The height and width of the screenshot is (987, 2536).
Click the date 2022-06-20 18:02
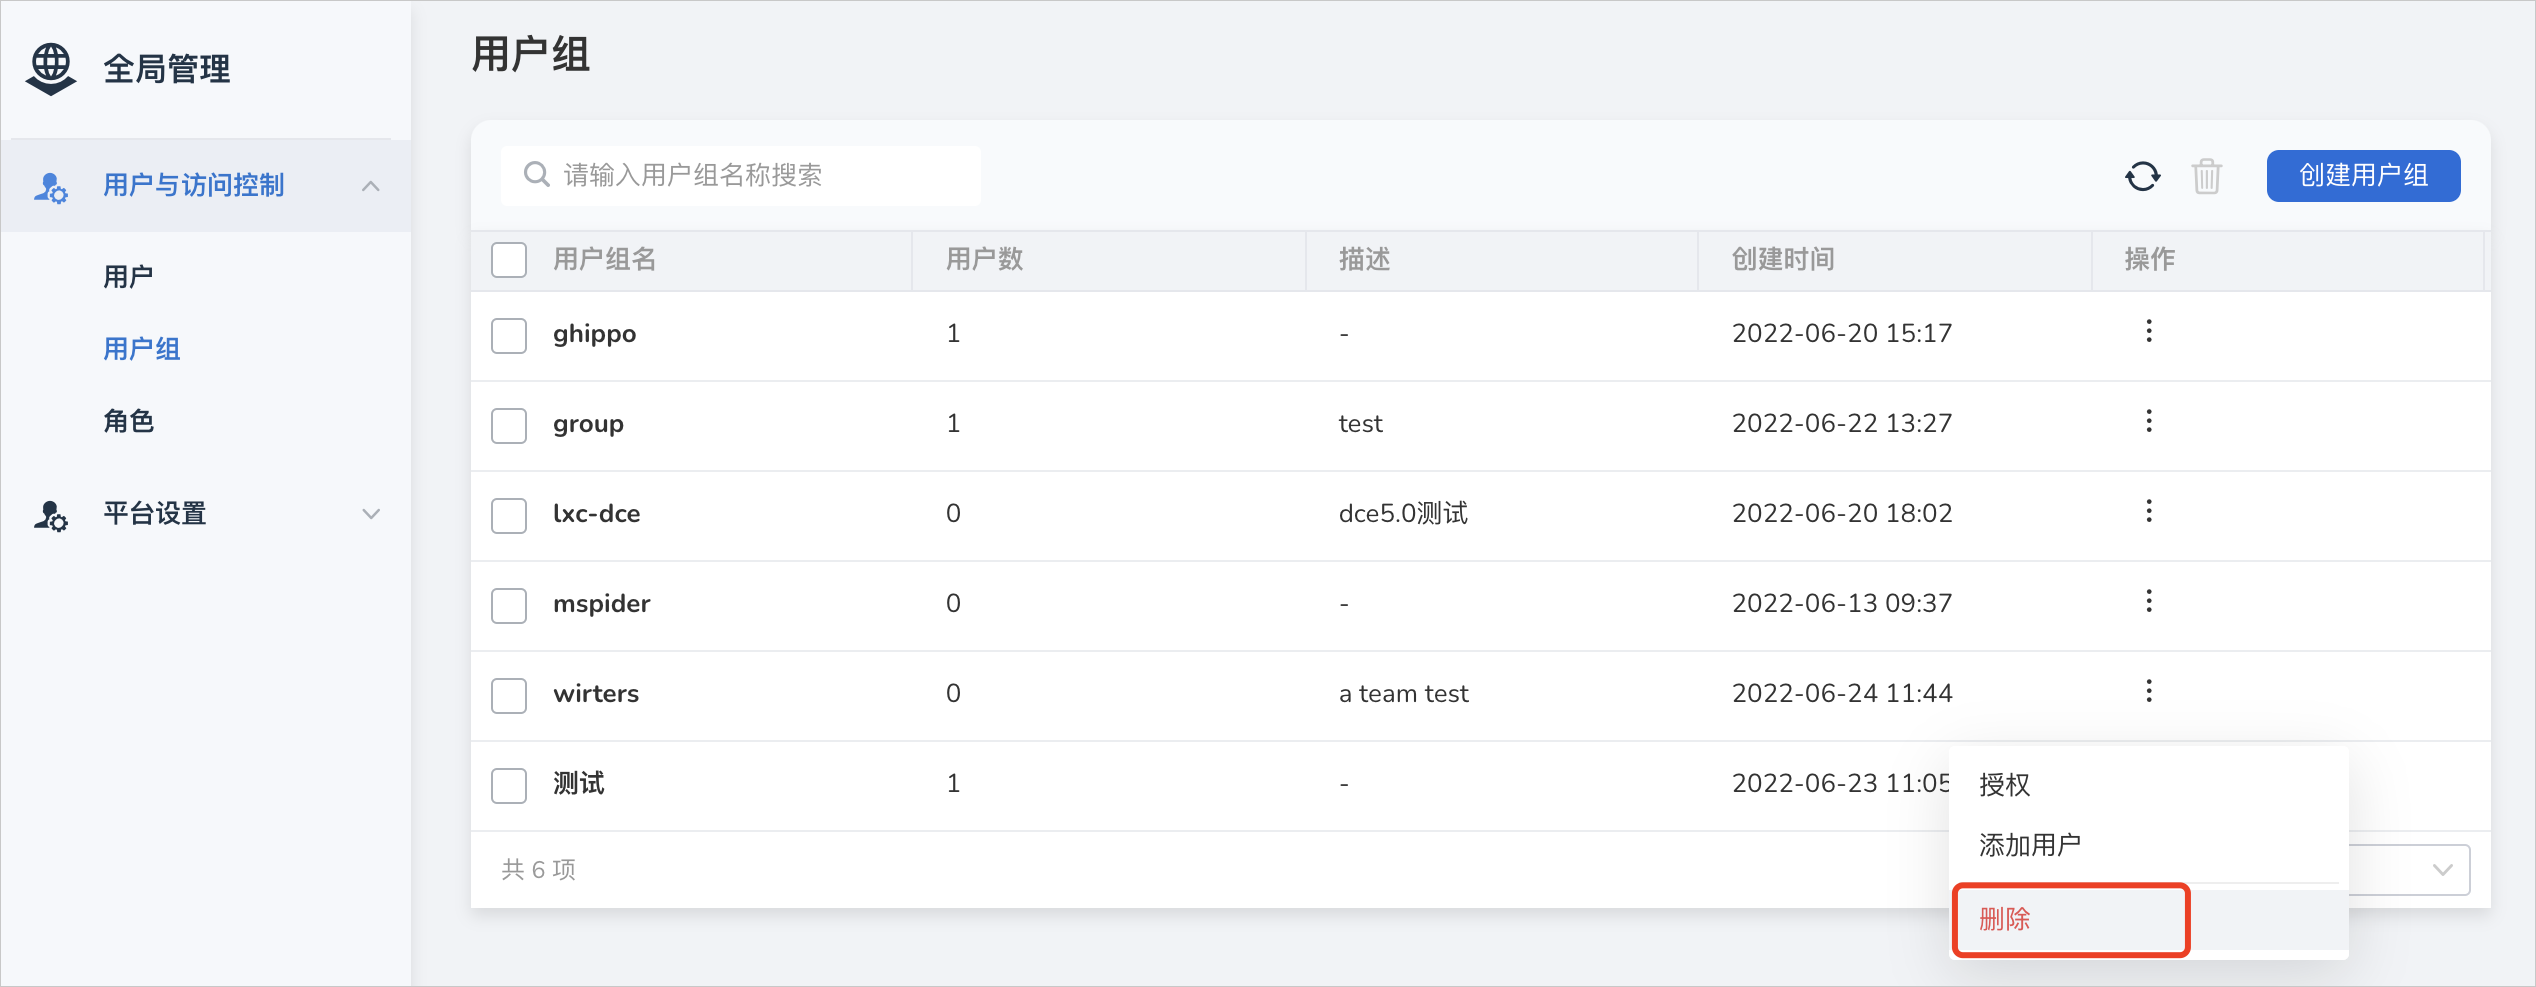click(x=1842, y=513)
